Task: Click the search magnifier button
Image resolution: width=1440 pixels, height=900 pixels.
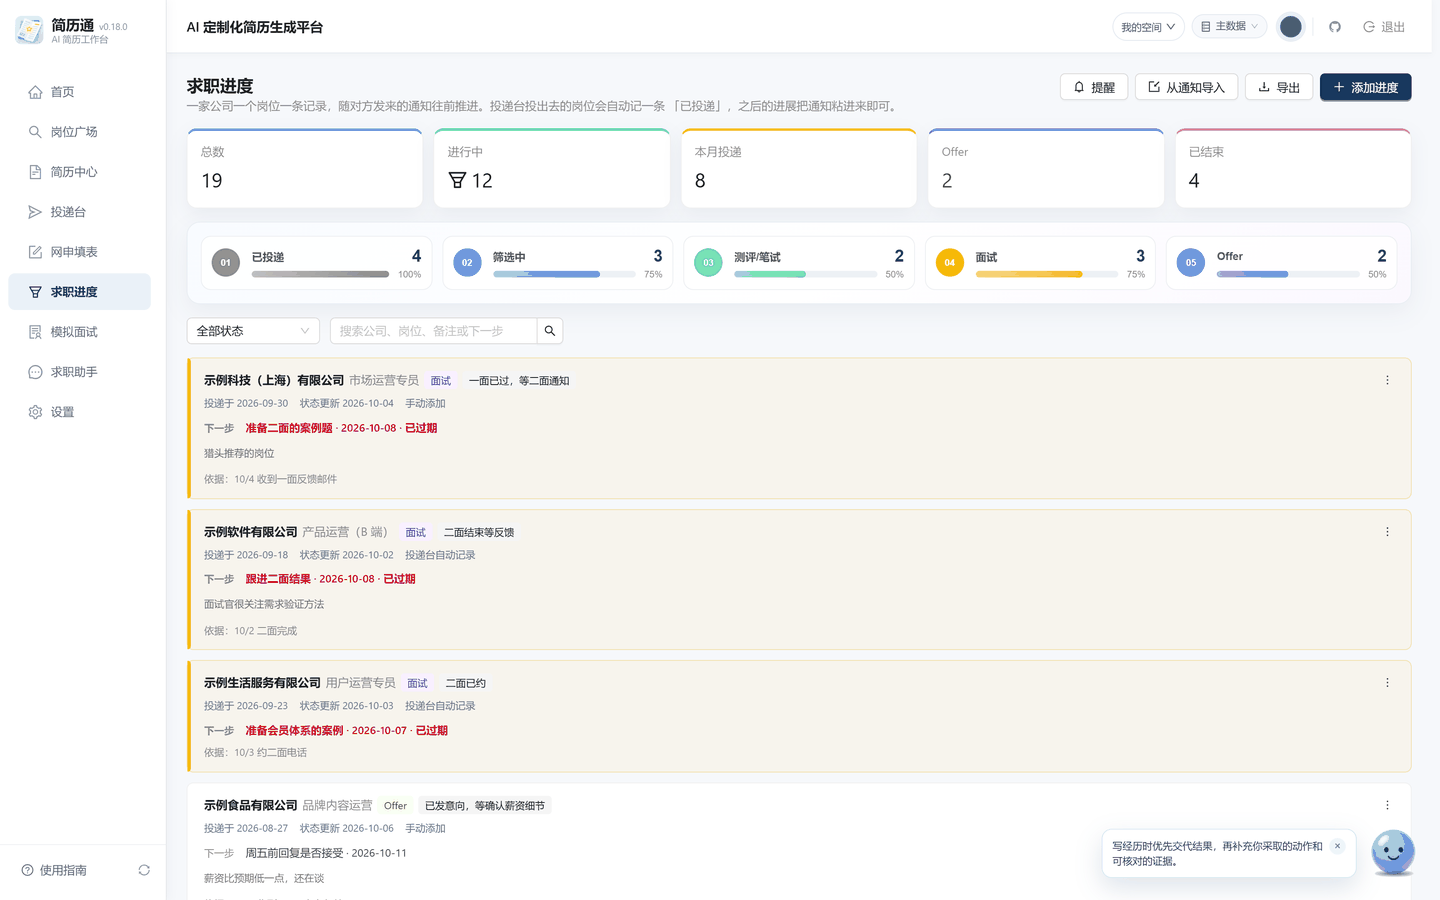Action: 550,331
